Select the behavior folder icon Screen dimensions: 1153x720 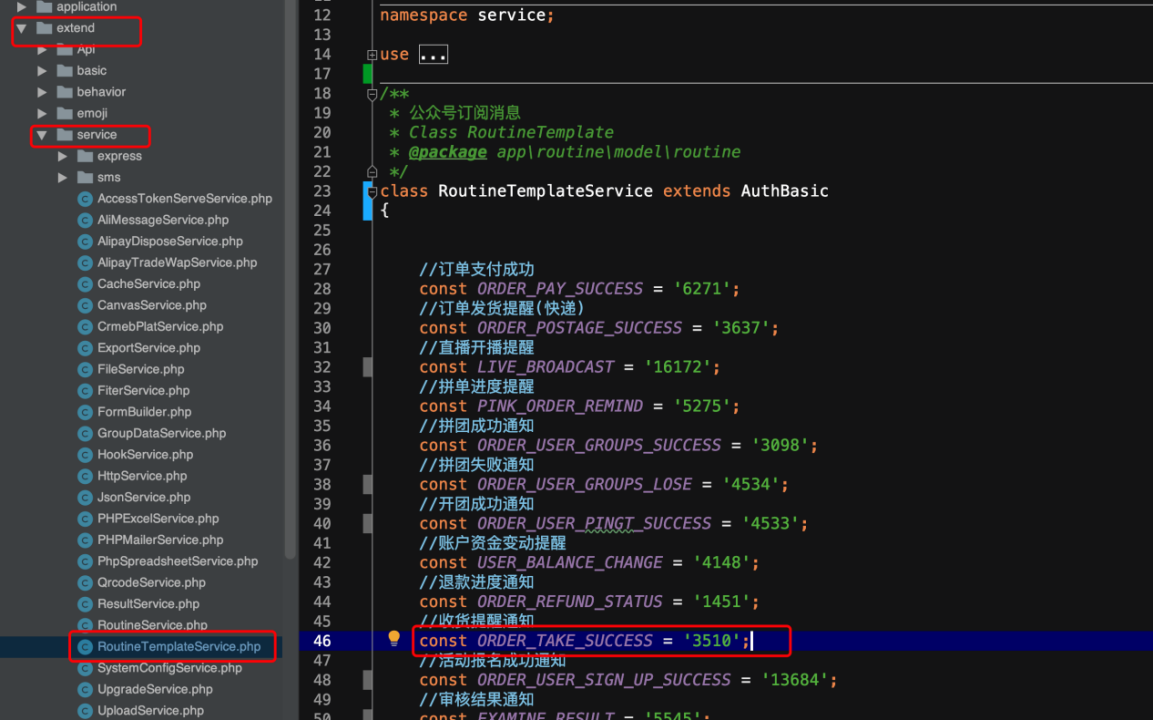click(65, 92)
